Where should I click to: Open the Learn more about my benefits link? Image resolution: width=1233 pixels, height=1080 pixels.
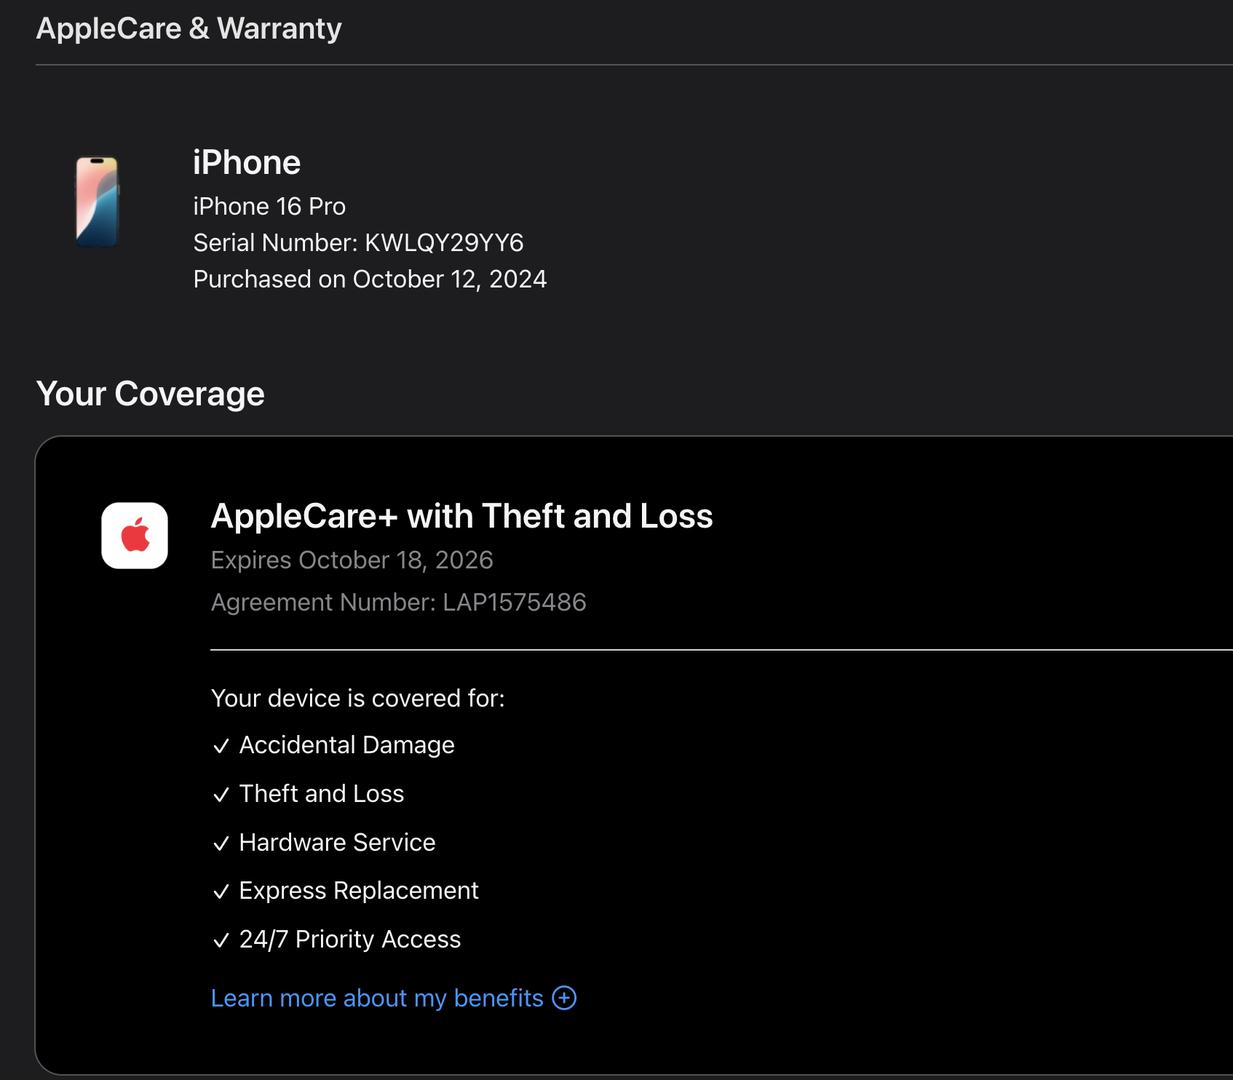pyautogui.click(x=377, y=998)
